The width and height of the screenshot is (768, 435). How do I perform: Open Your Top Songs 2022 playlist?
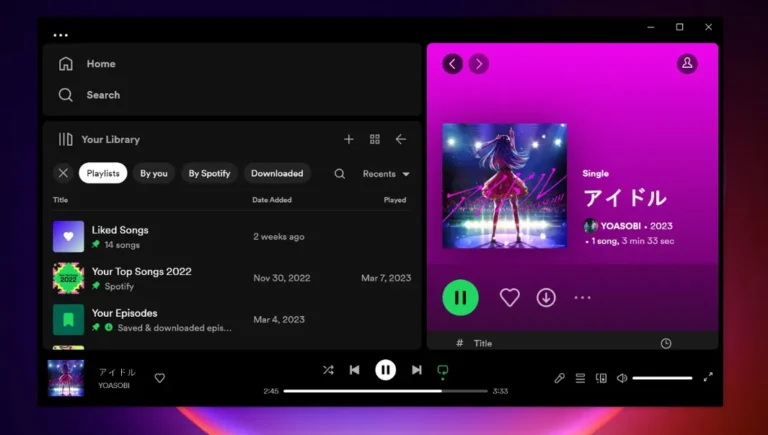pos(232,278)
